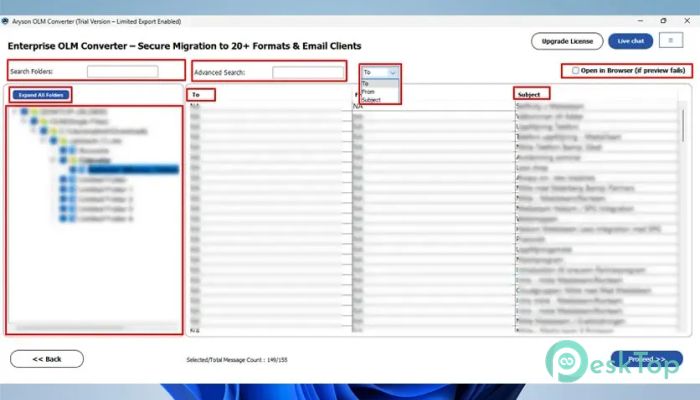Select the Untitled Folder 1 tree item
The image size is (700, 400).
(x=105, y=189)
